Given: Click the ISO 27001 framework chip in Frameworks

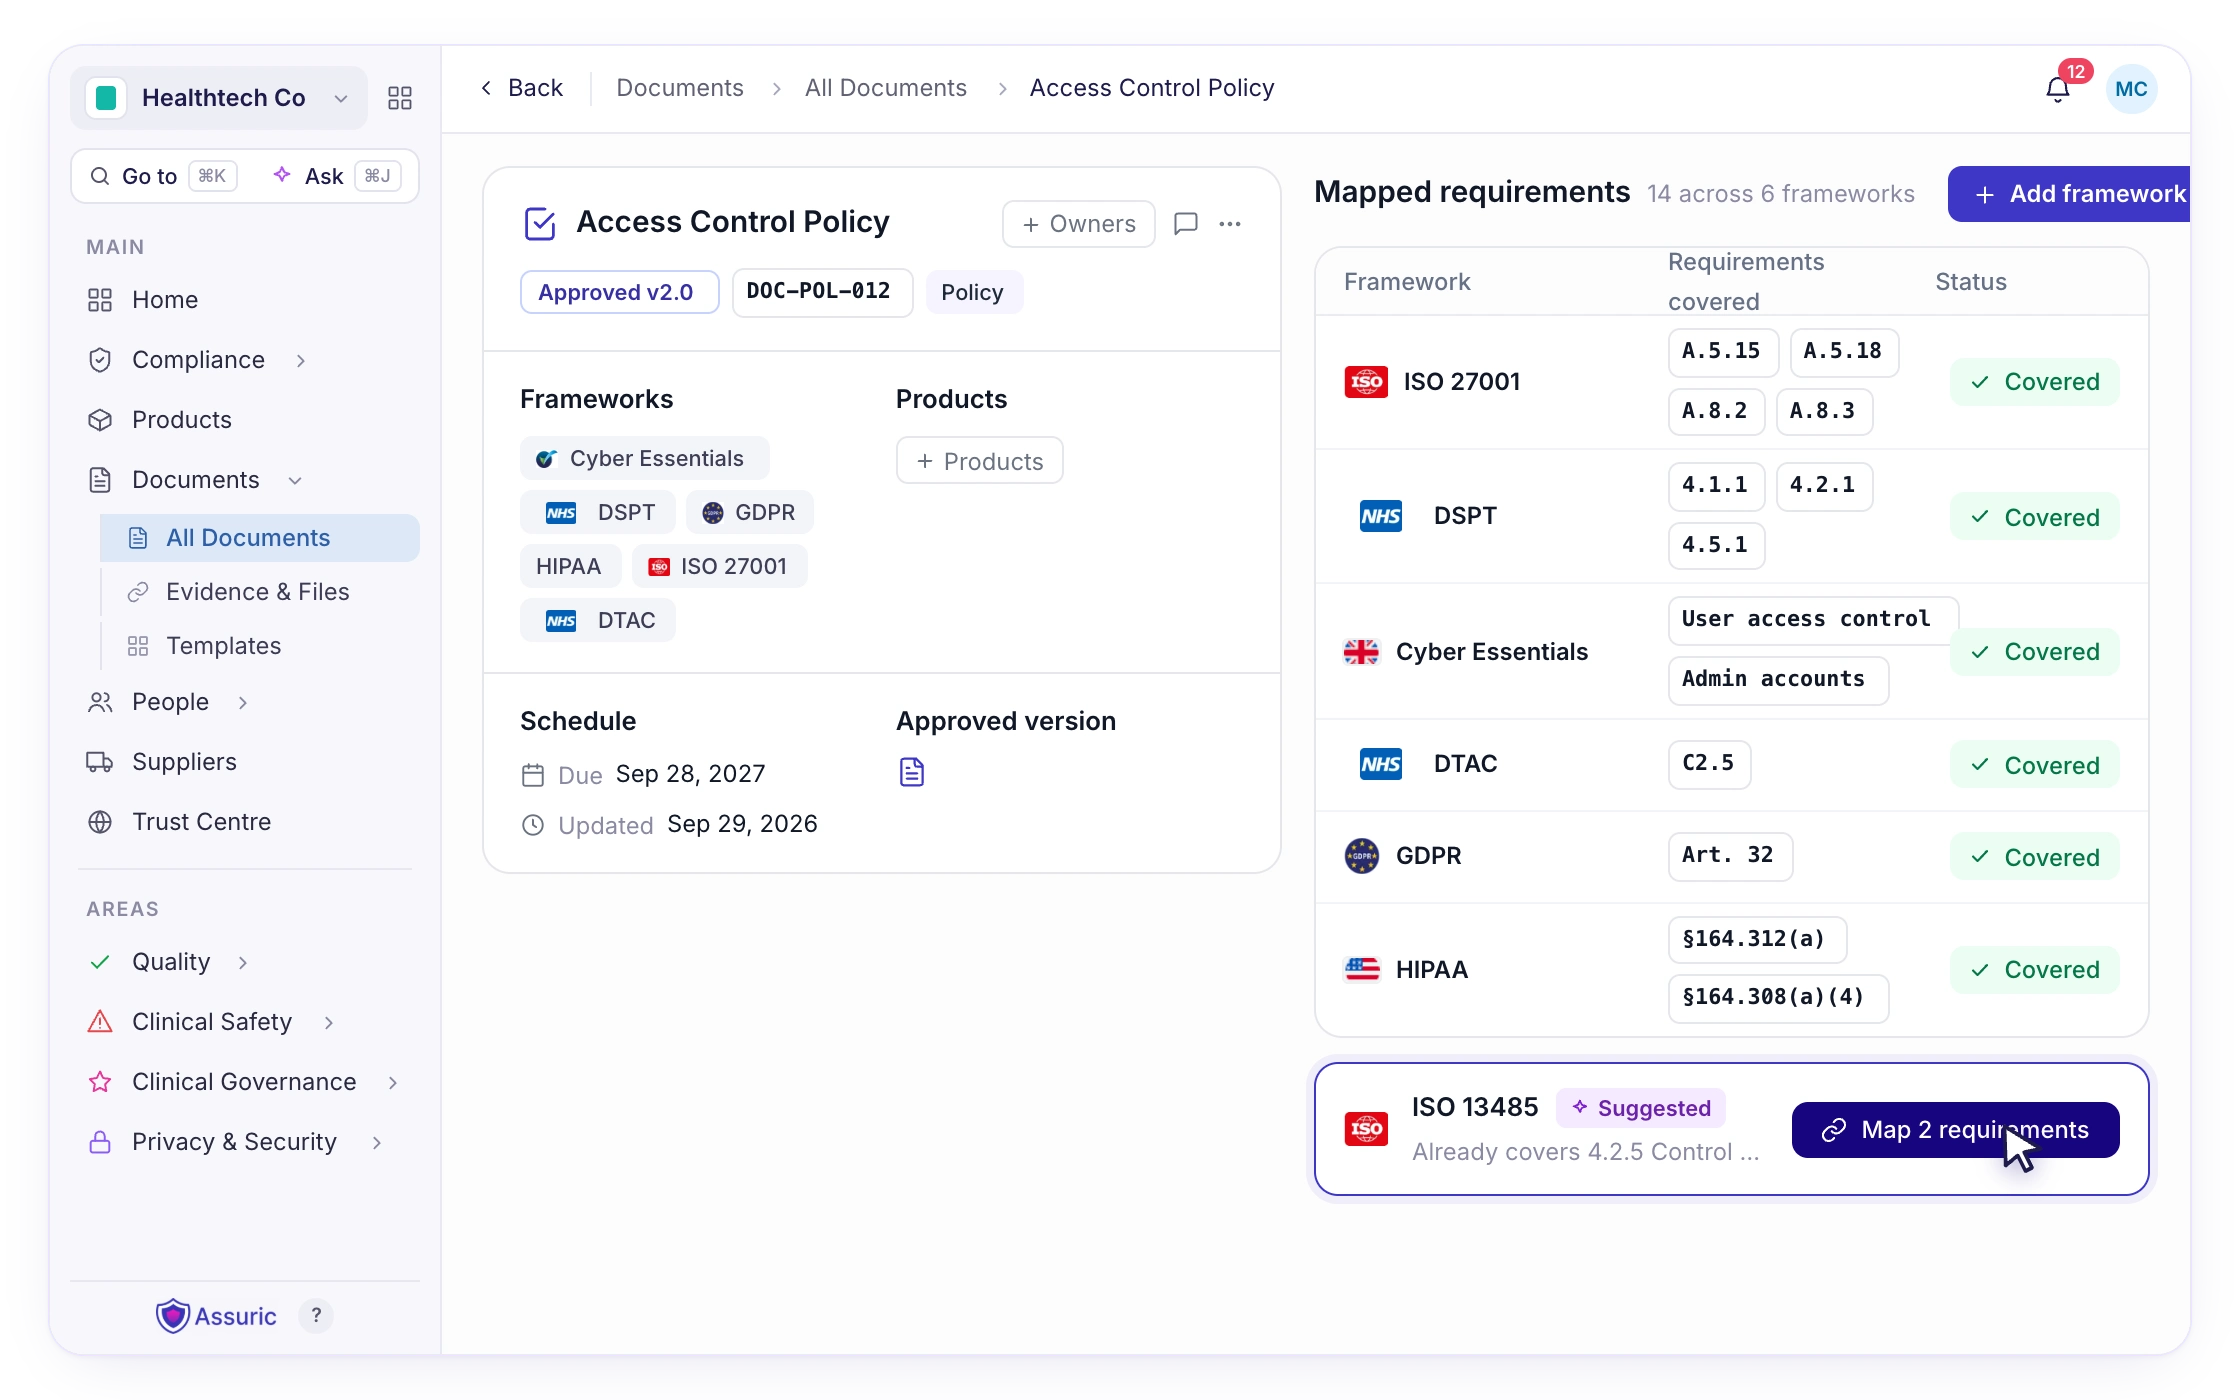Looking at the screenshot, I should click(719, 566).
